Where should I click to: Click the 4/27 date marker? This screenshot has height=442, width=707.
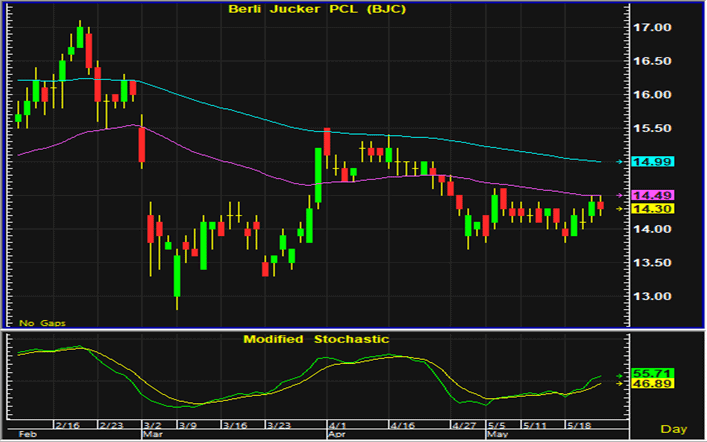point(464,425)
